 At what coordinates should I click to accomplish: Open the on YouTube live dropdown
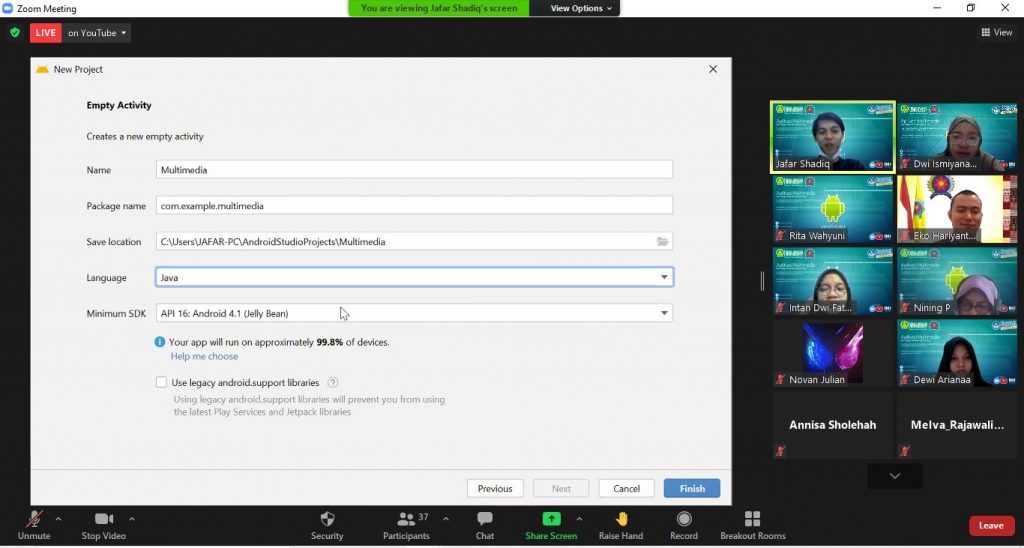(x=97, y=33)
